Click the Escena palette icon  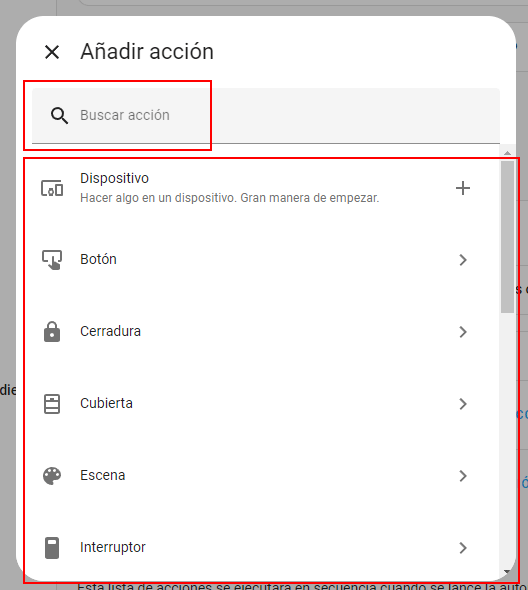[52, 476]
